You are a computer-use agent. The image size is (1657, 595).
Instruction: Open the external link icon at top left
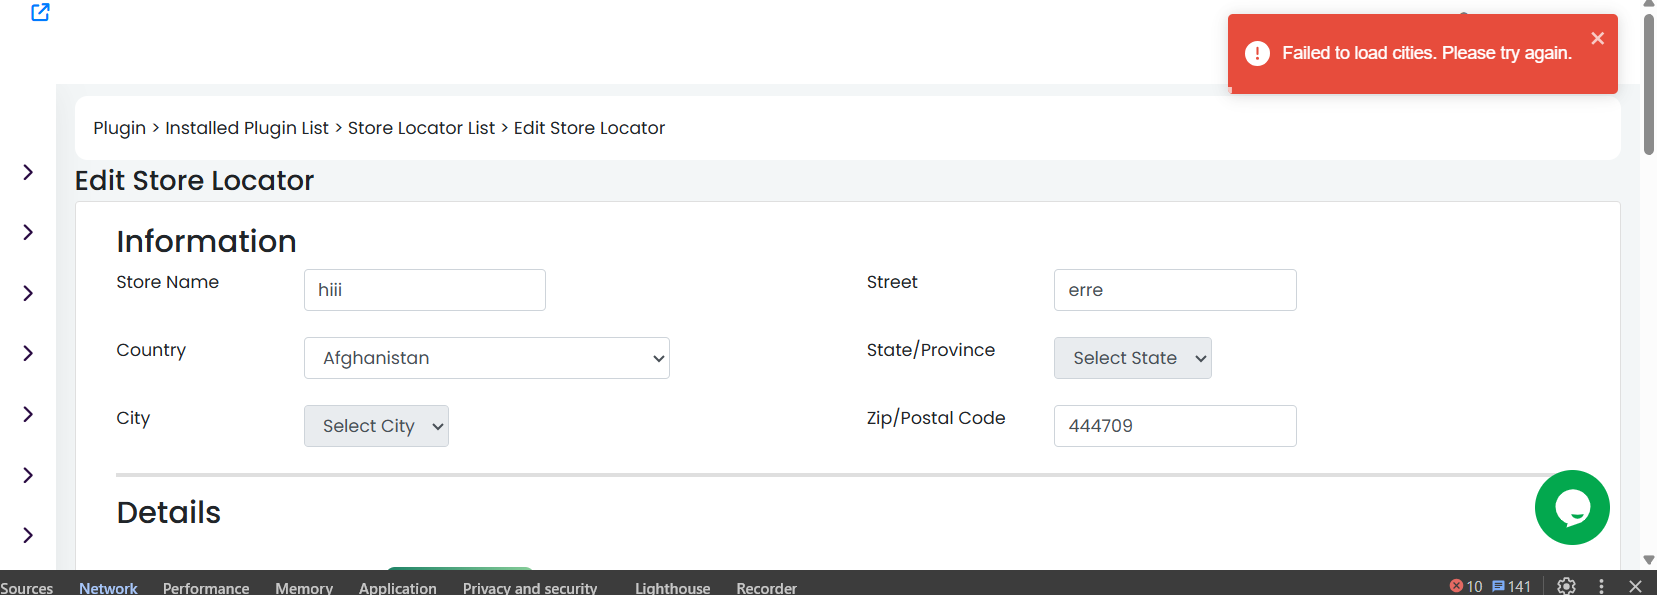click(x=40, y=12)
